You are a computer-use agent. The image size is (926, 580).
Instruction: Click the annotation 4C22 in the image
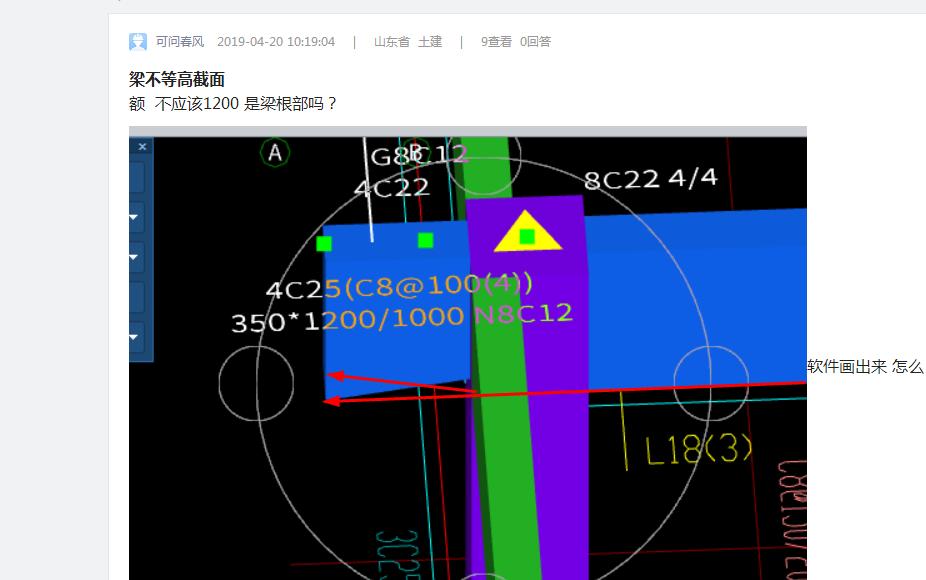pos(392,188)
